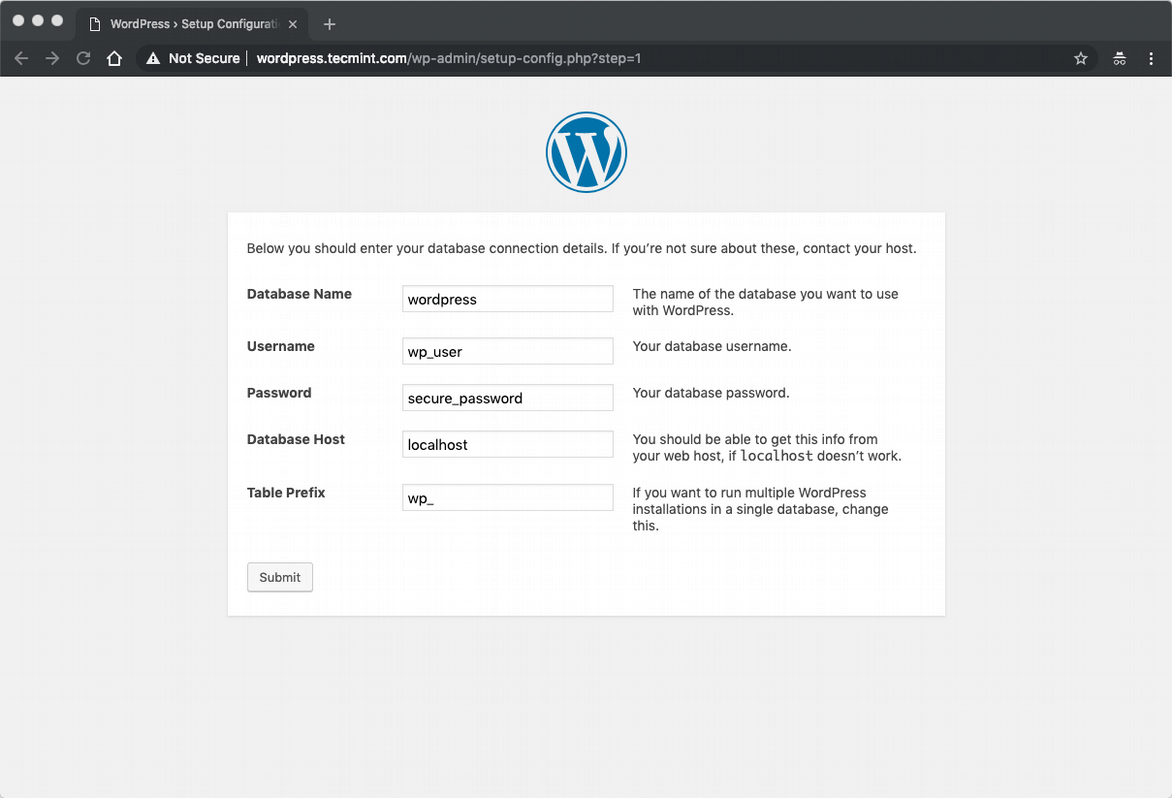1172x798 pixels.
Task: Open the incognito profile icon
Action: (x=1119, y=58)
